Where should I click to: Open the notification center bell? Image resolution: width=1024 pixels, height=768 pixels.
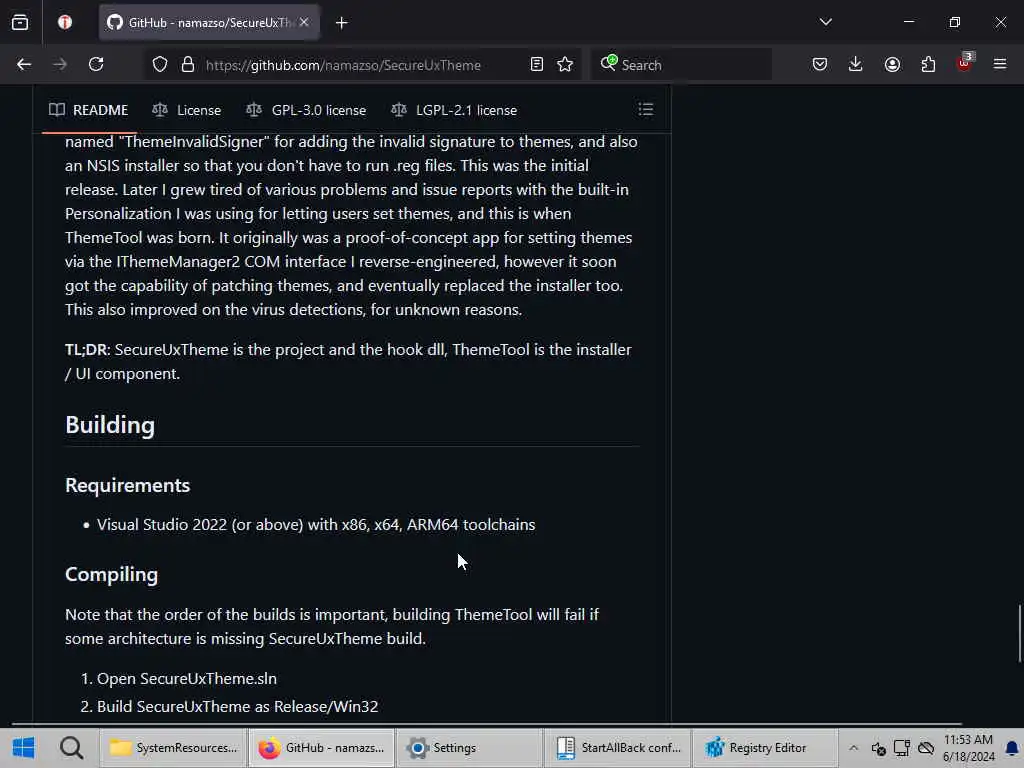(1012, 748)
